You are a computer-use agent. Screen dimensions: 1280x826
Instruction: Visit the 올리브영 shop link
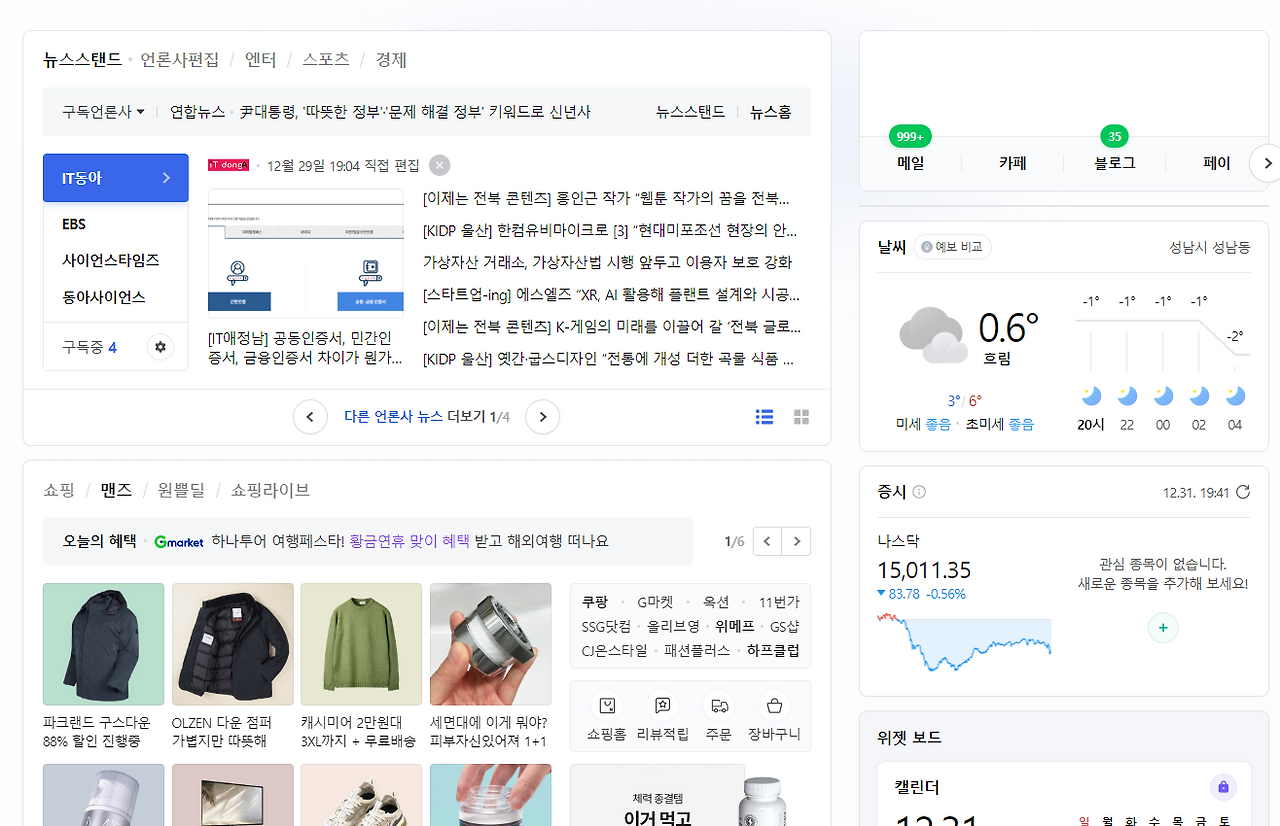[673, 627]
